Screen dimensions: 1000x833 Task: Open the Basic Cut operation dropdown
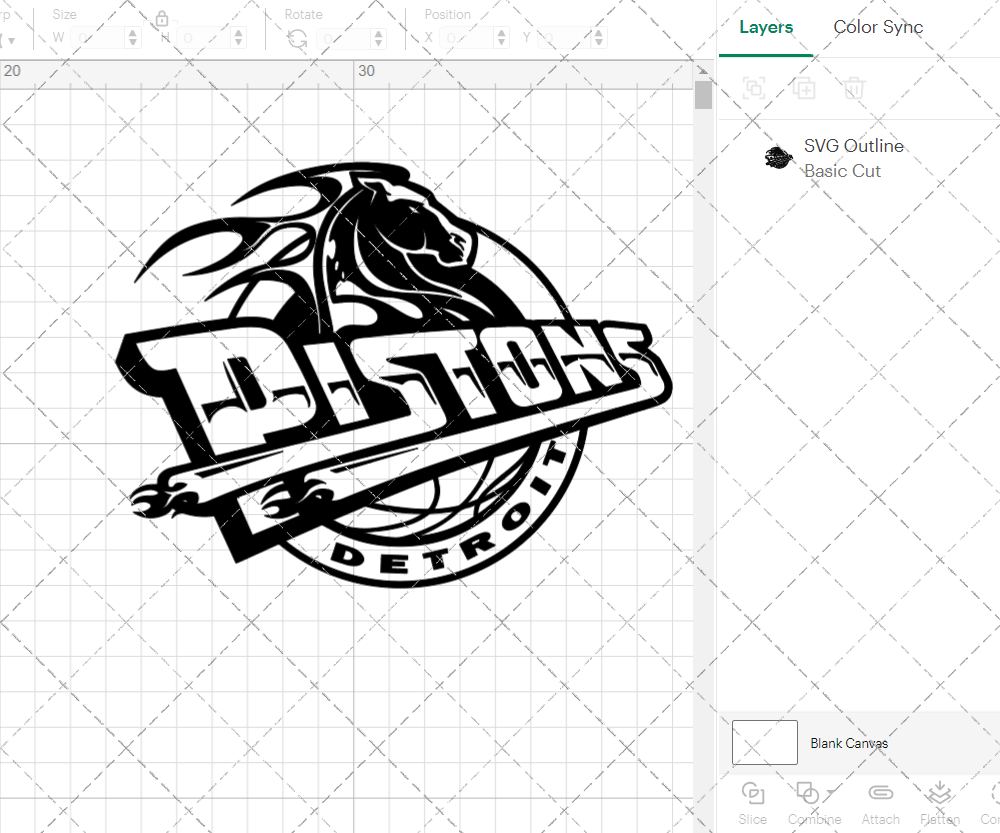pos(843,171)
